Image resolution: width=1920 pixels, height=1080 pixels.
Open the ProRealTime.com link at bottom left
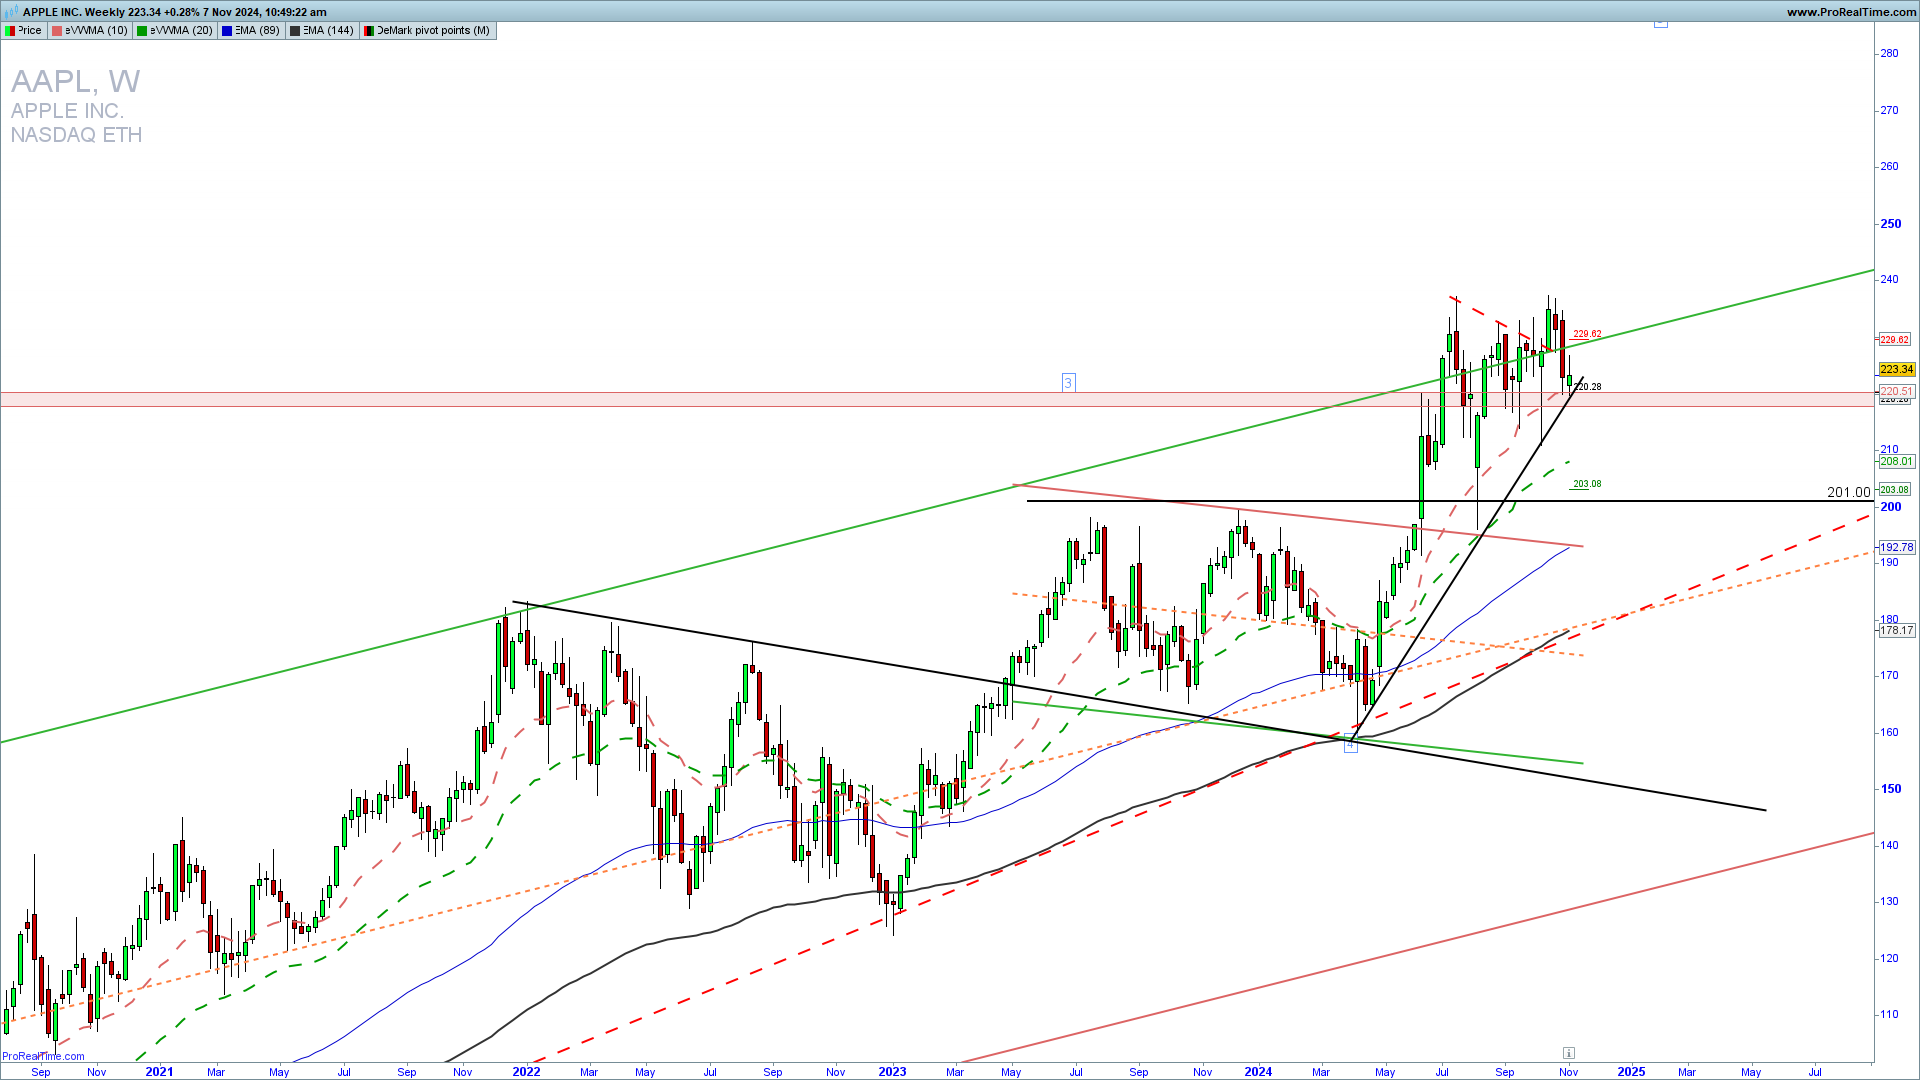pos(43,1056)
